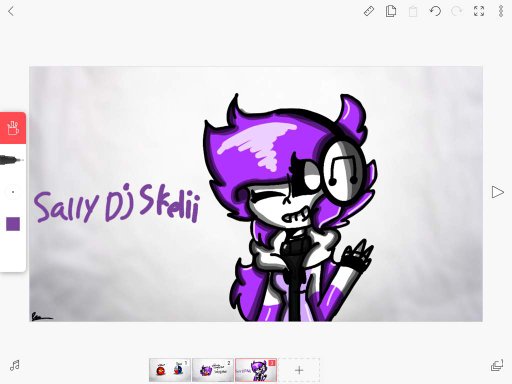Copy the current frame
Screen dimensions: 512x384
coord(391,11)
